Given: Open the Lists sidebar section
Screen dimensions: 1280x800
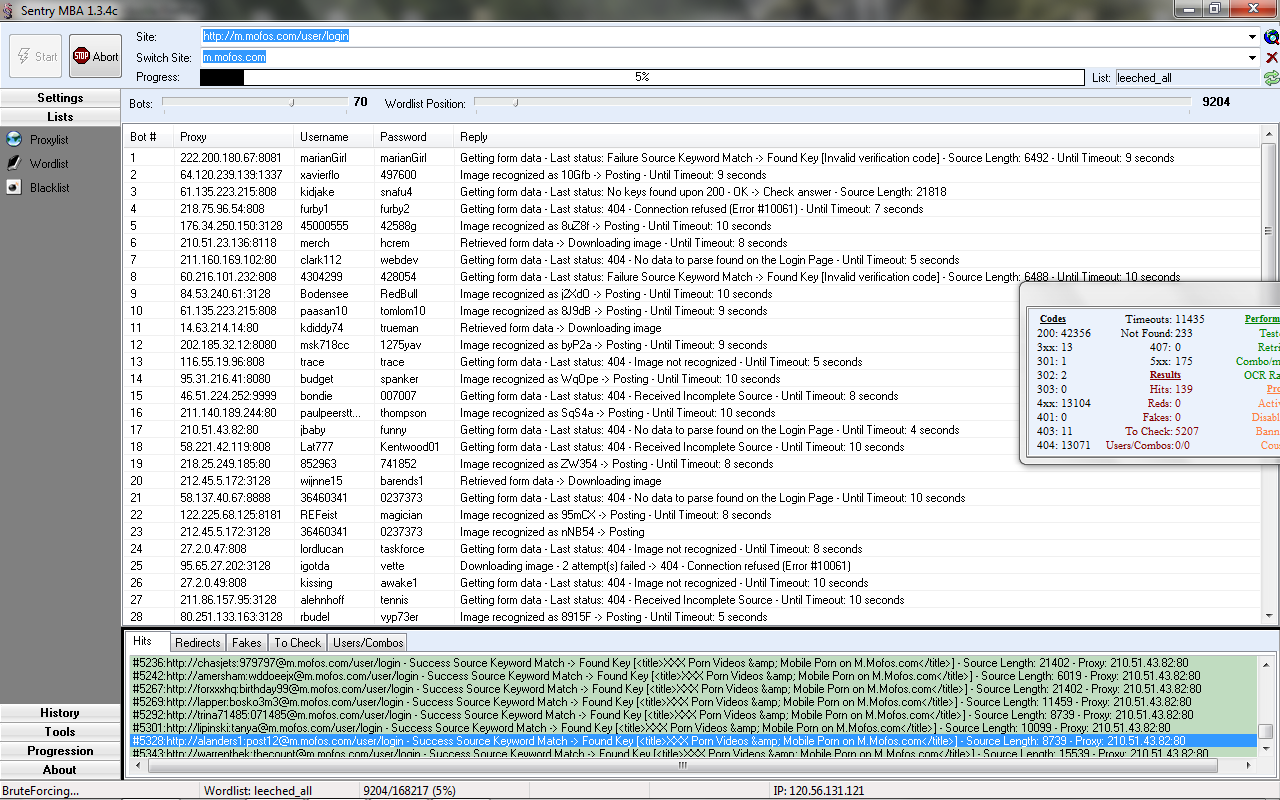Looking at the screenshot, I should point(60,117).
